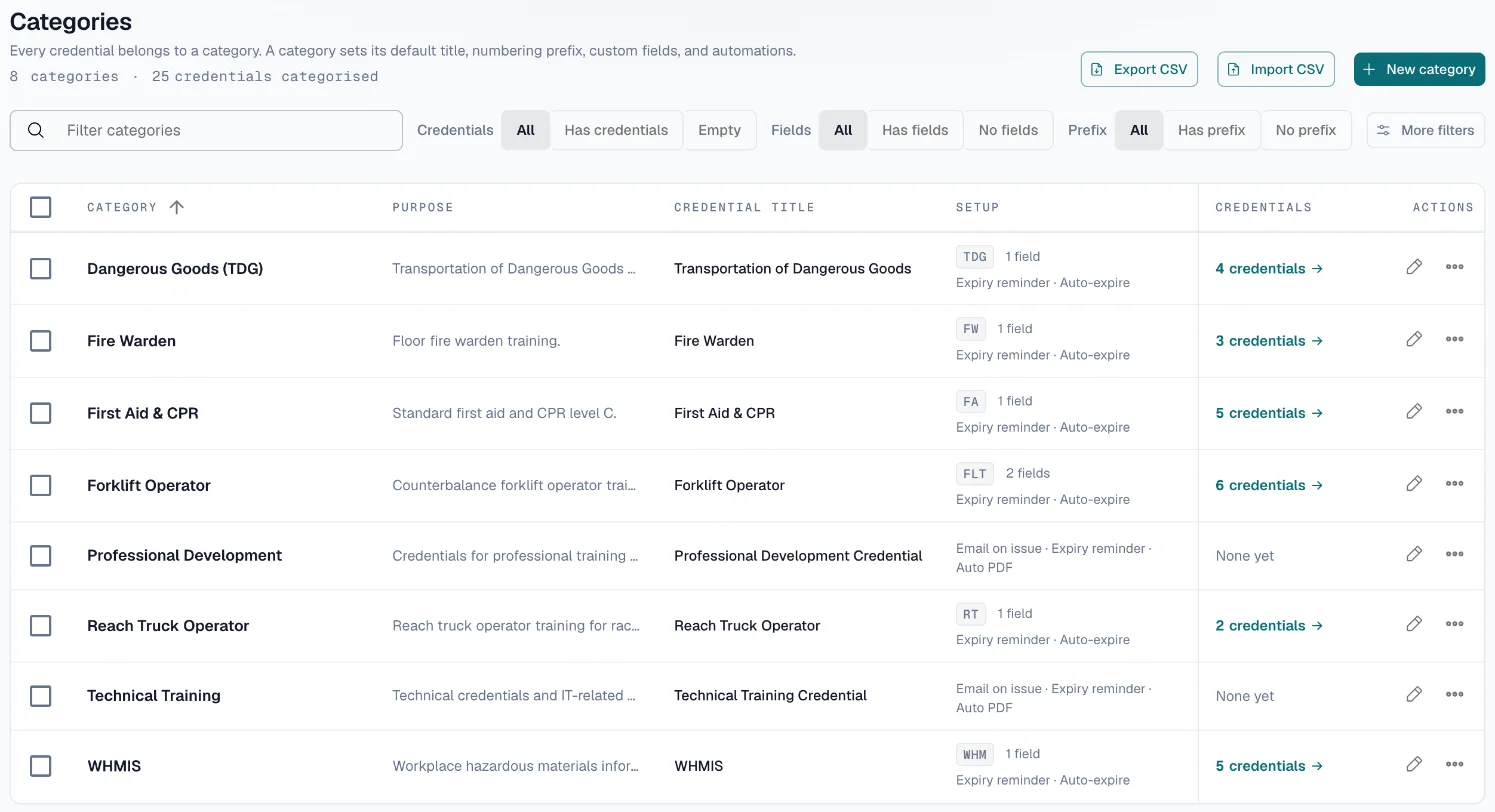Select the WHMIS row checkbox
Viewport: 1495px width, 812px height.
(40, 766)
